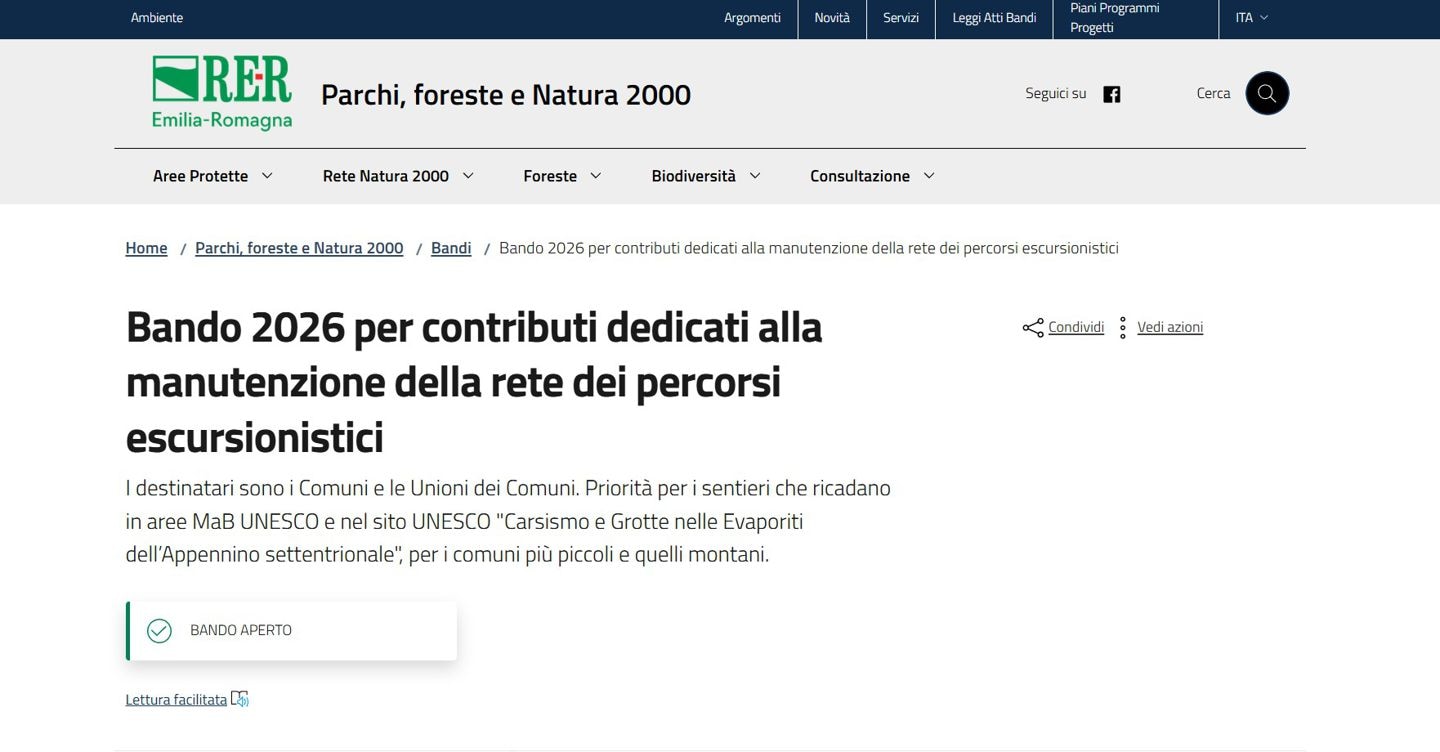Go to Leggi Atti Bandi section
The height and width of the screenshot is (752, 1440).
point(993,18)
